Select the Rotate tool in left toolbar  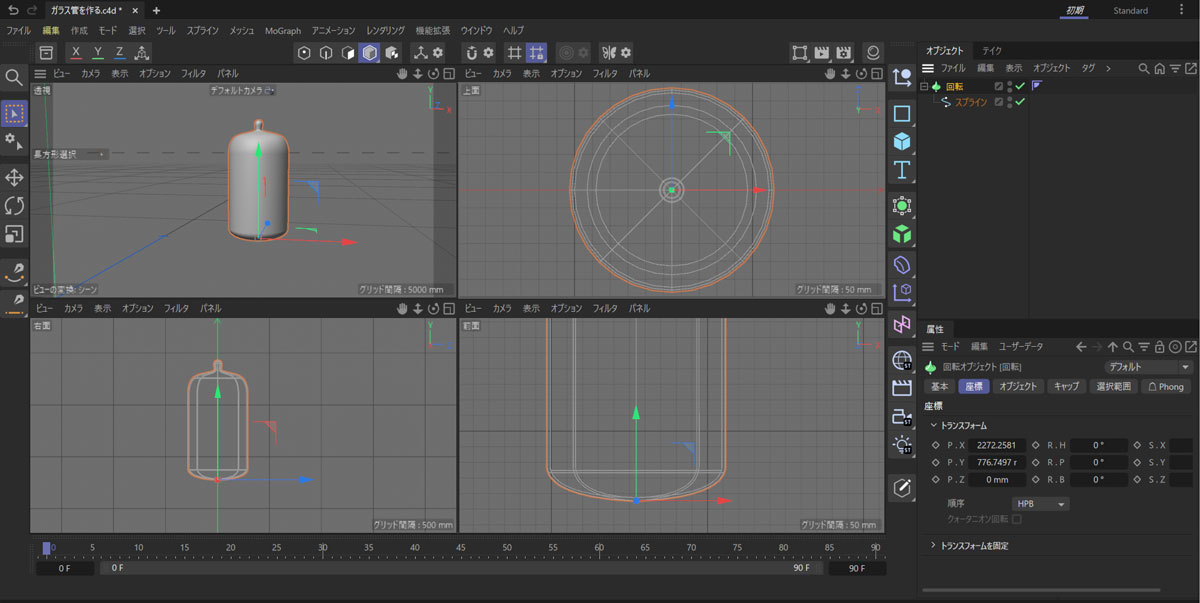pos(14,206)
